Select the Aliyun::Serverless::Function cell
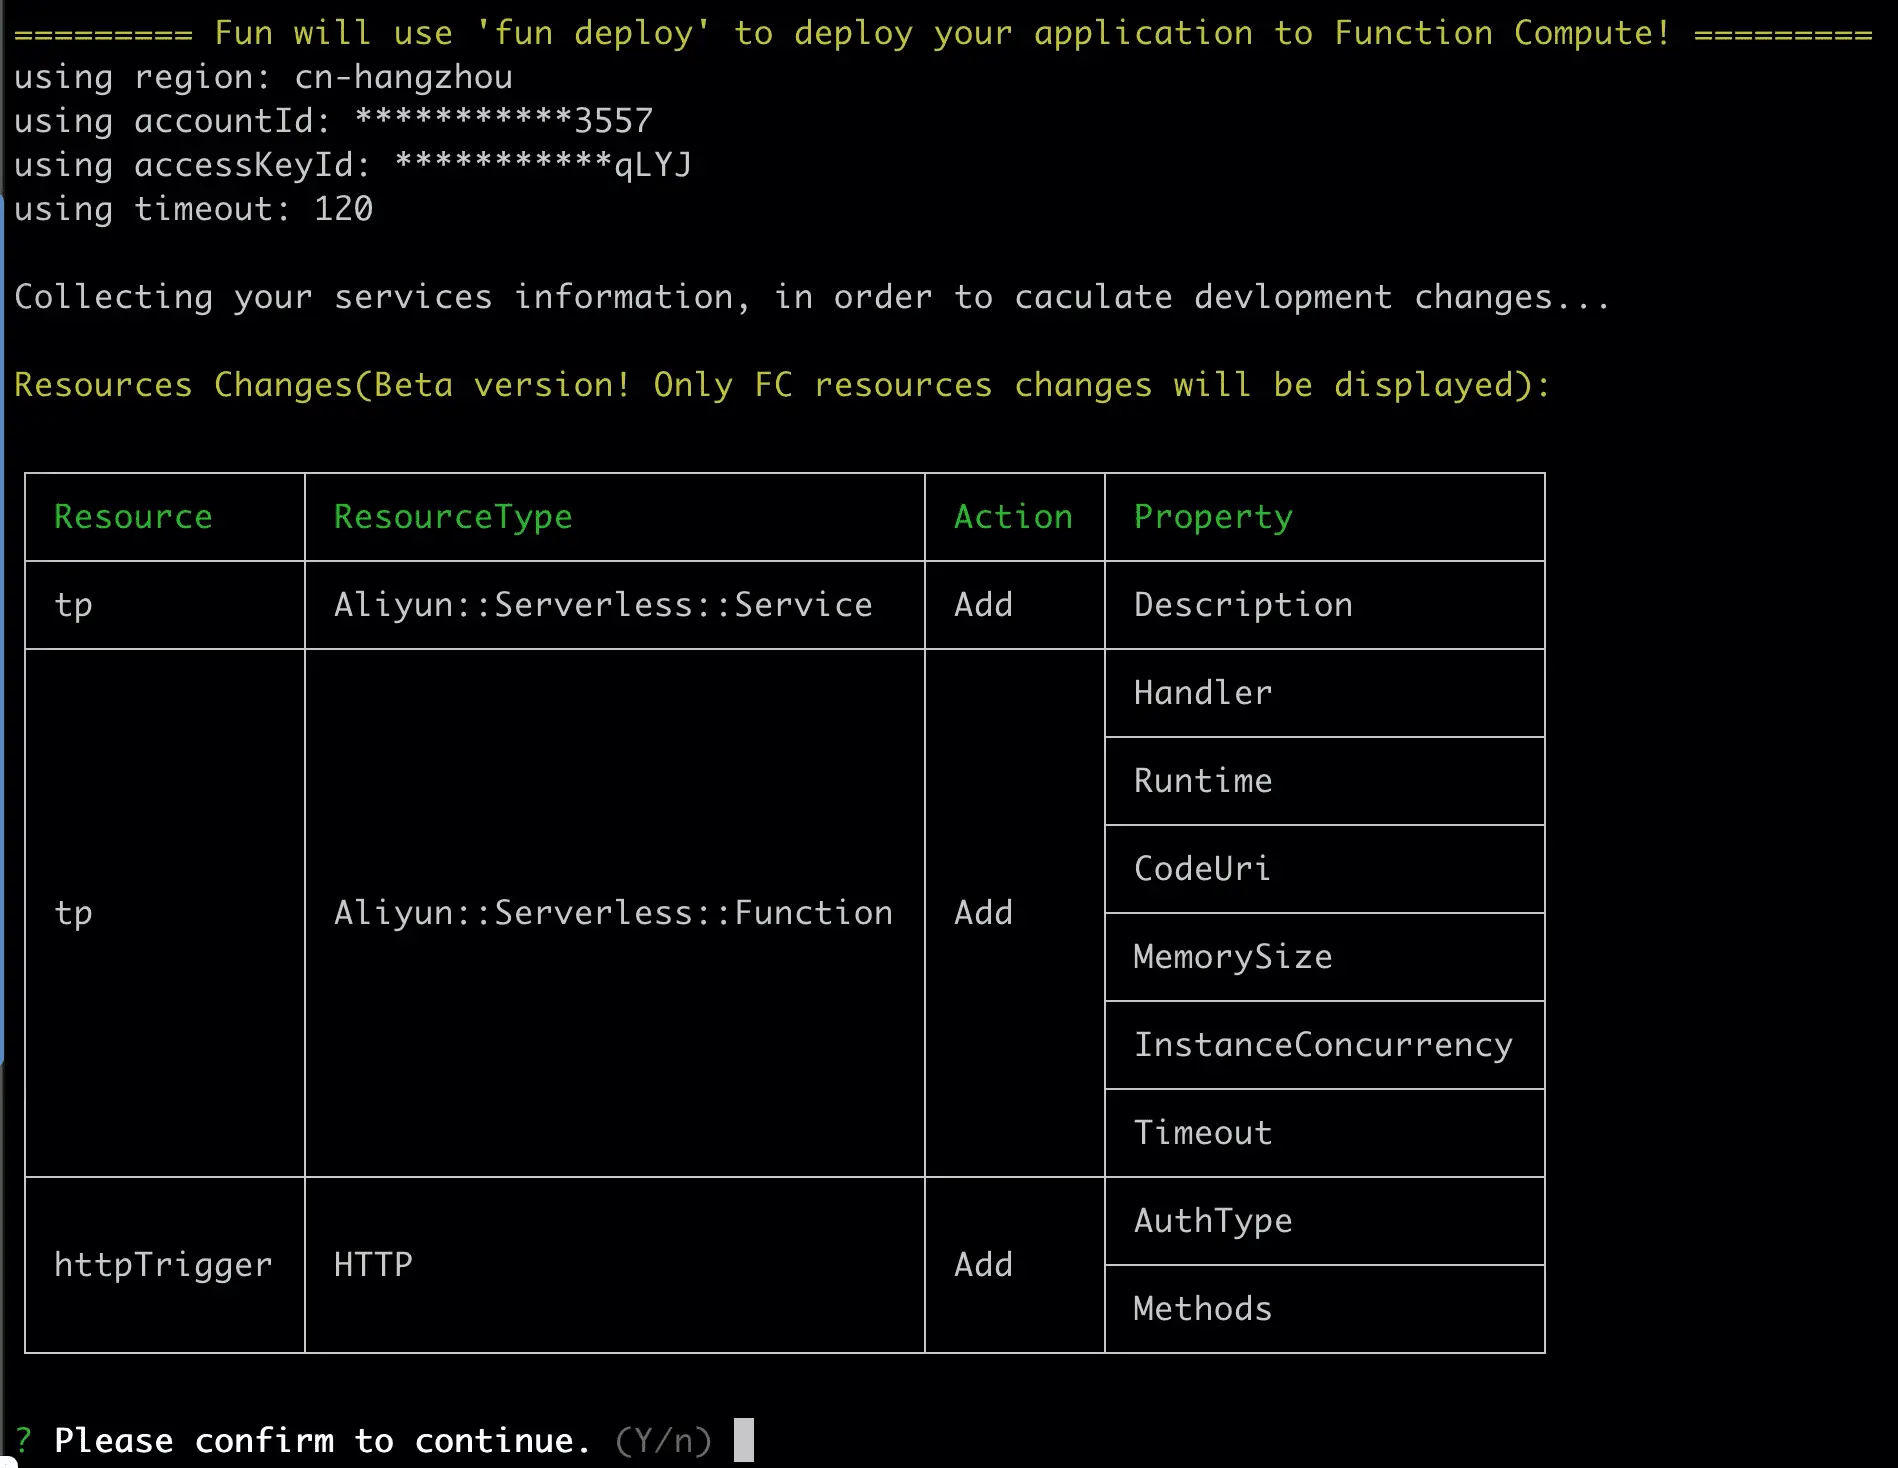This screenshot has height=1468, width=1898. tap(613, 913)
